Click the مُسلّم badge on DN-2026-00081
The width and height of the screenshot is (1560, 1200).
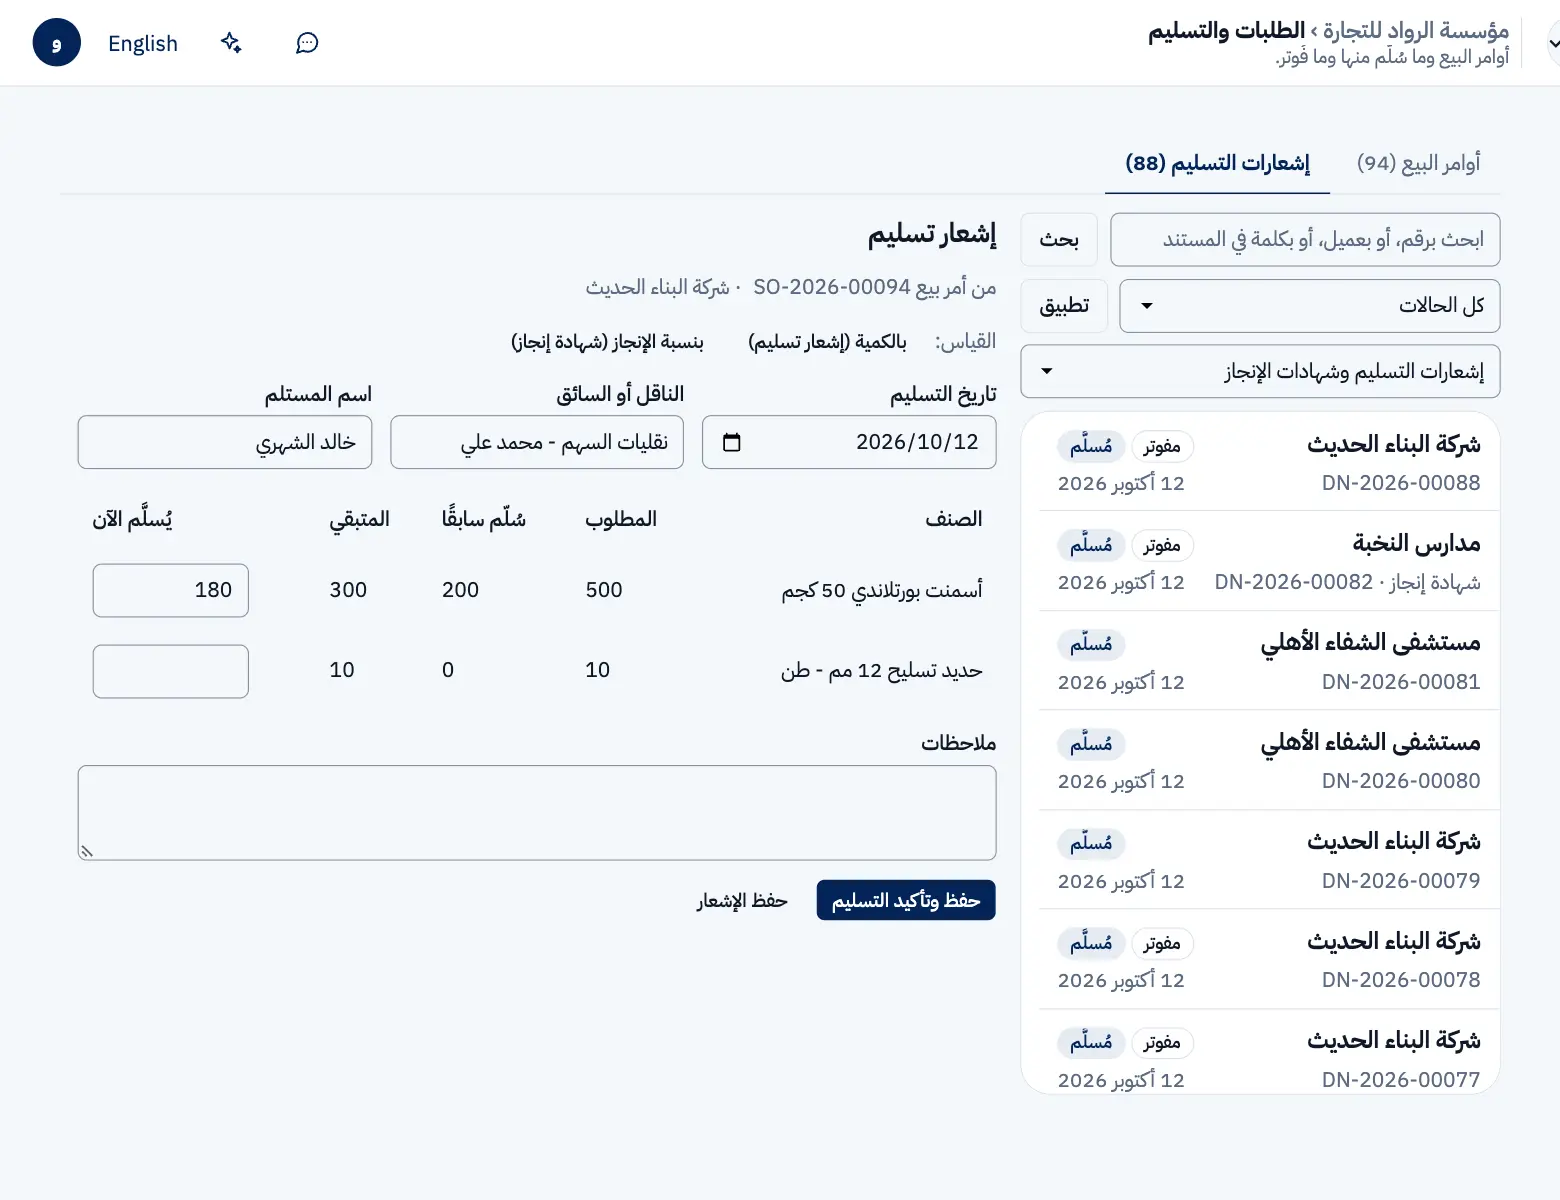(1091, 644)
